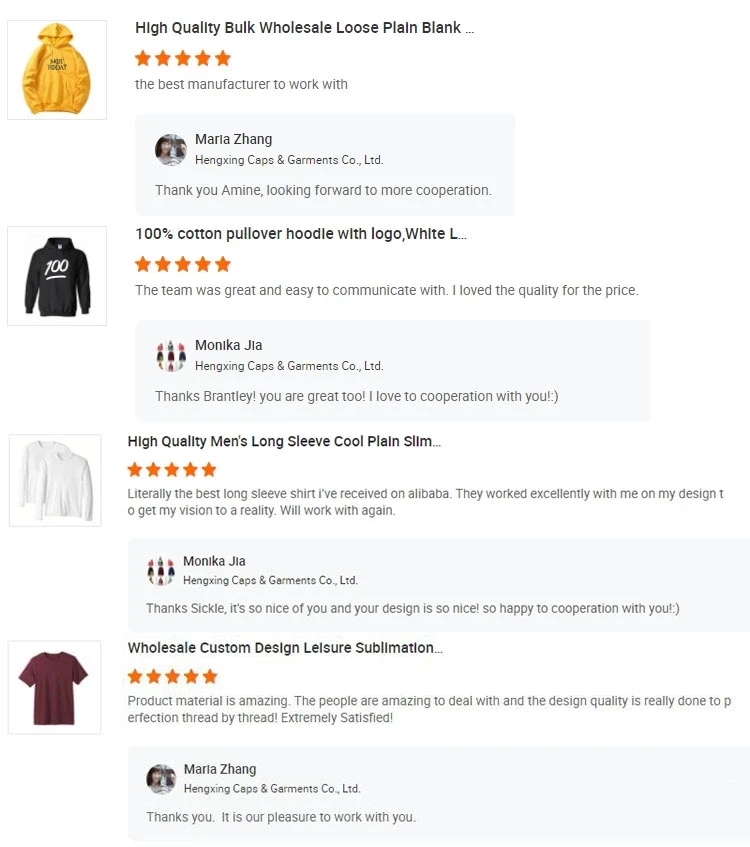The width and height of the screenshot is (750, 847).
Task: Click the star rating under the yellow hoodie review
Action: tap(183, 58)
